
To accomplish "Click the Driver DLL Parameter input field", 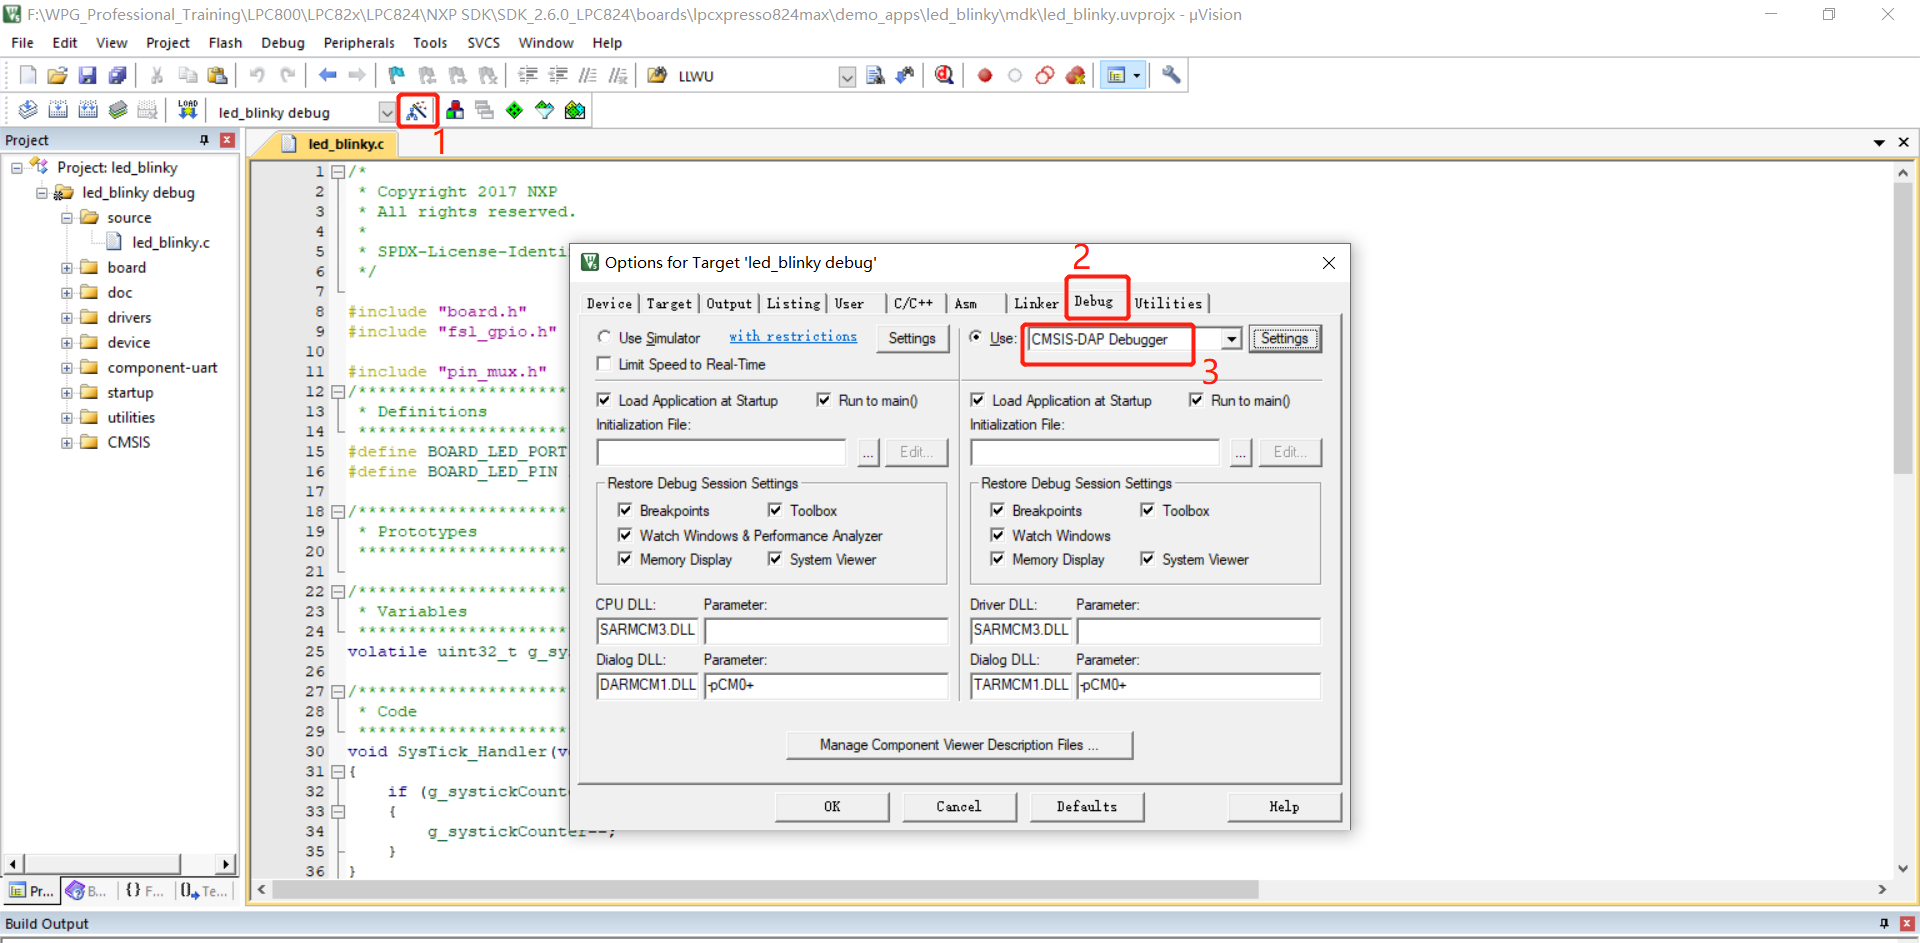I will pos(1198,630).
